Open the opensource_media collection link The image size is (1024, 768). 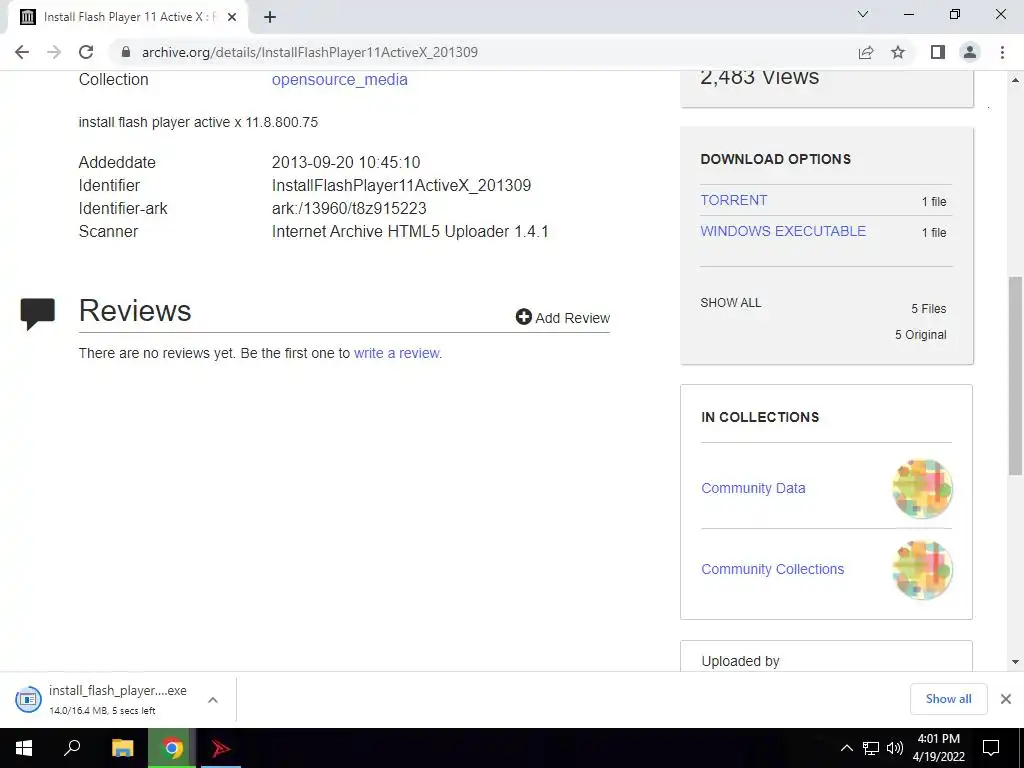(x=340, y=80)
